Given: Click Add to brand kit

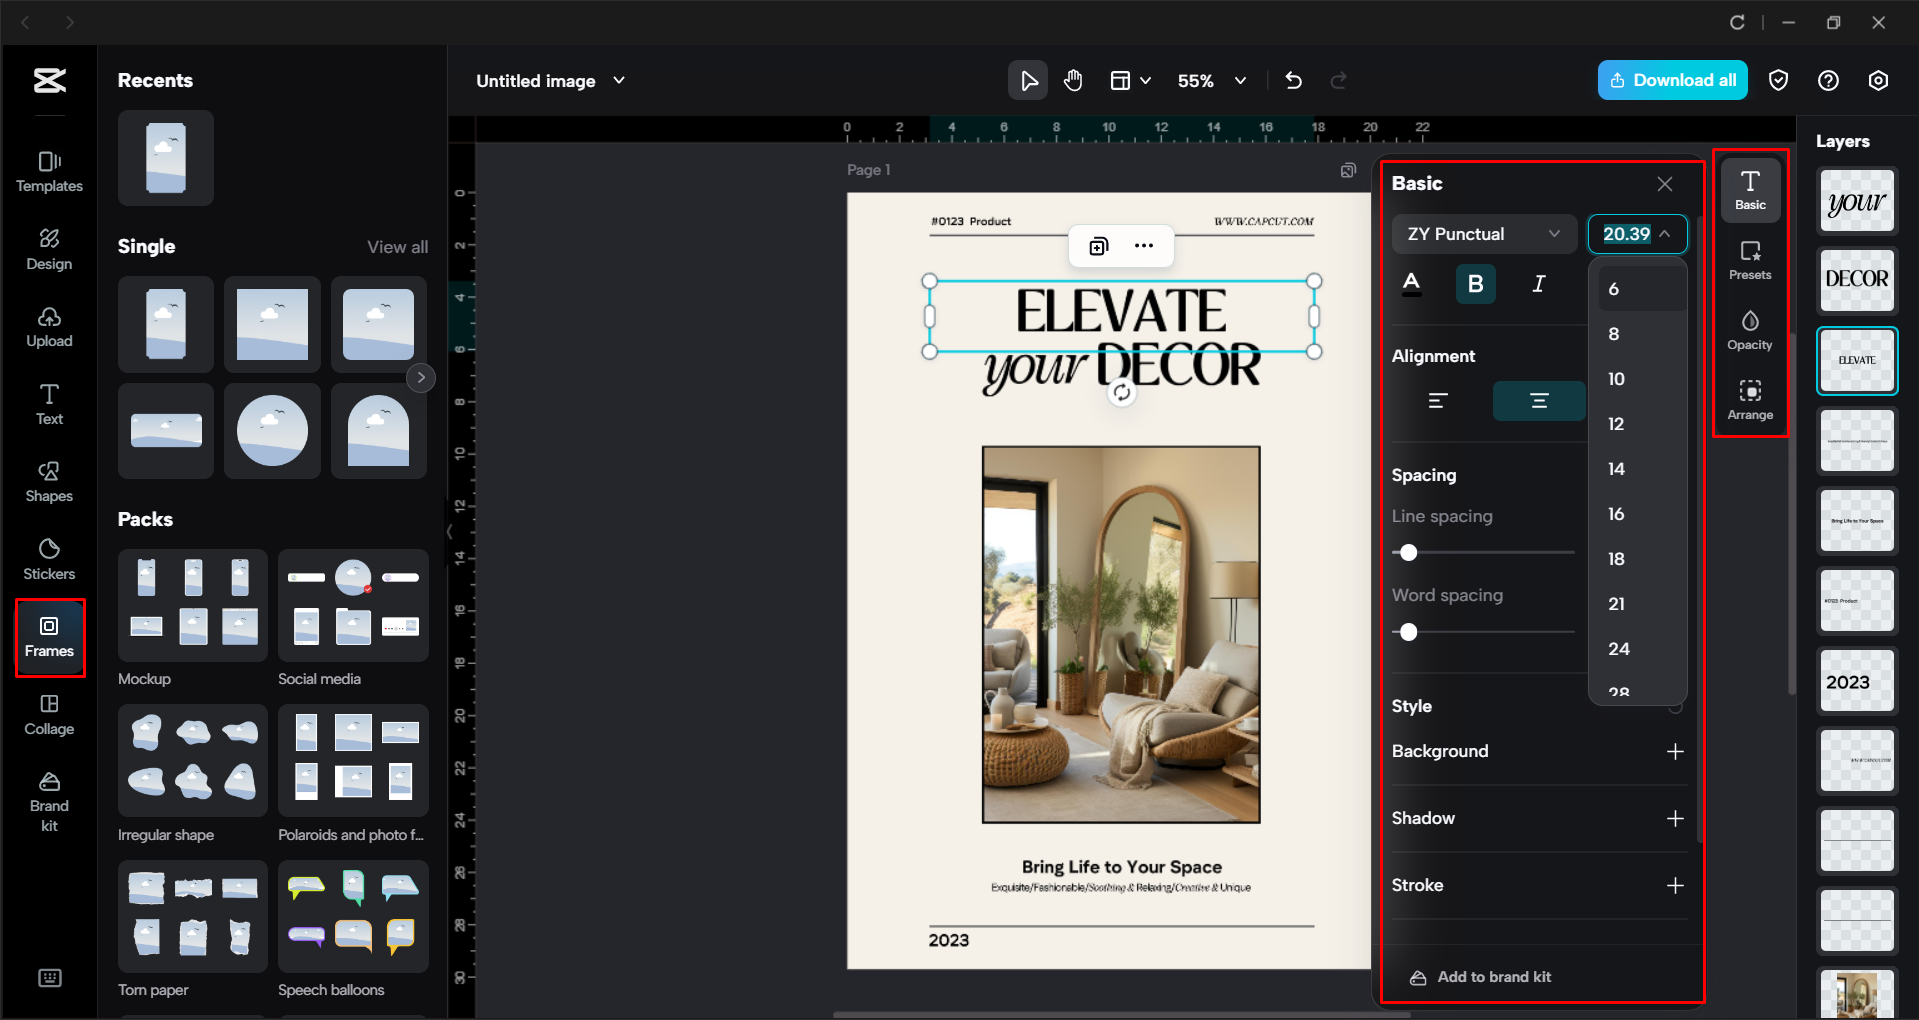Looking at the screenshot, I should point(1492,977).
